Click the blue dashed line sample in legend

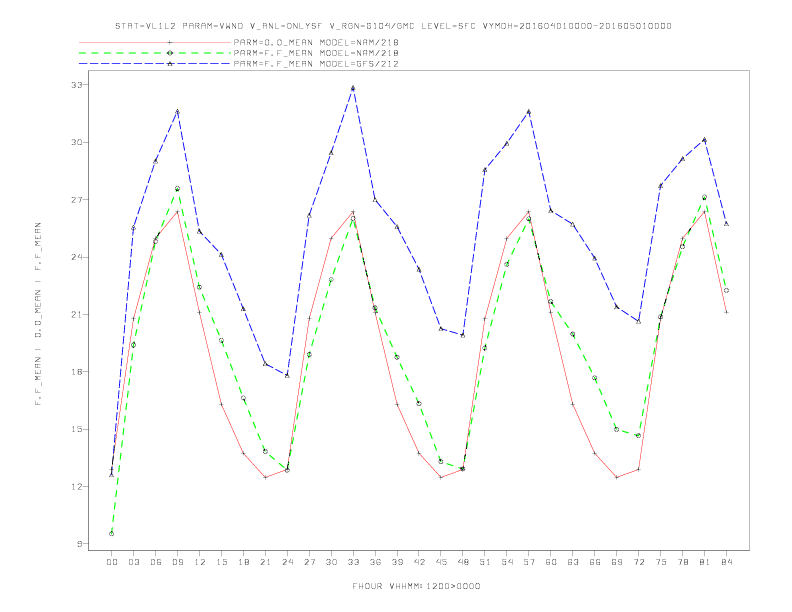tap(155, 64)
